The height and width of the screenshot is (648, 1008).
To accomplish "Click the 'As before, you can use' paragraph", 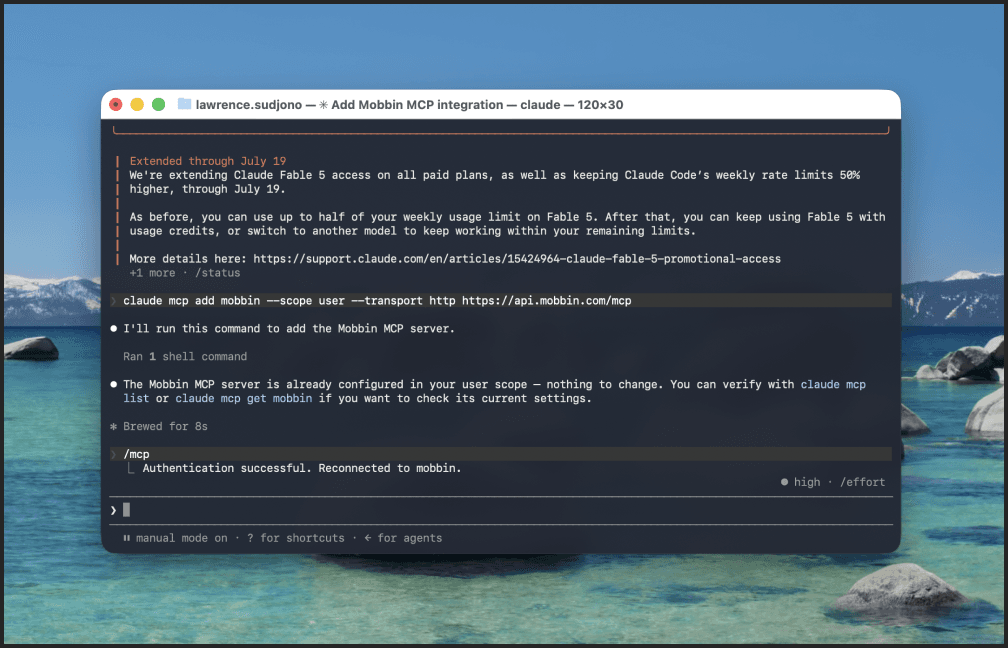I will coord(507,224).
